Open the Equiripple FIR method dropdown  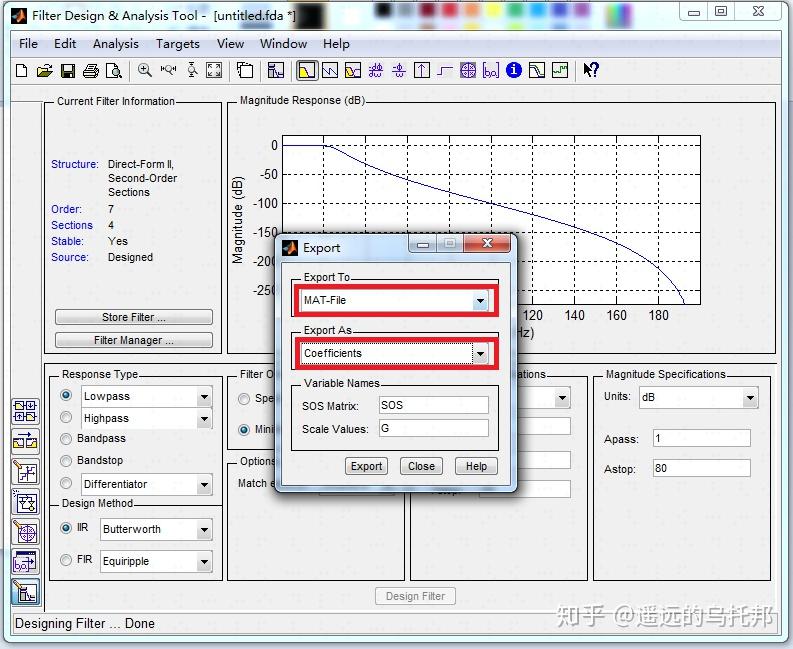(x=204, y=562)
